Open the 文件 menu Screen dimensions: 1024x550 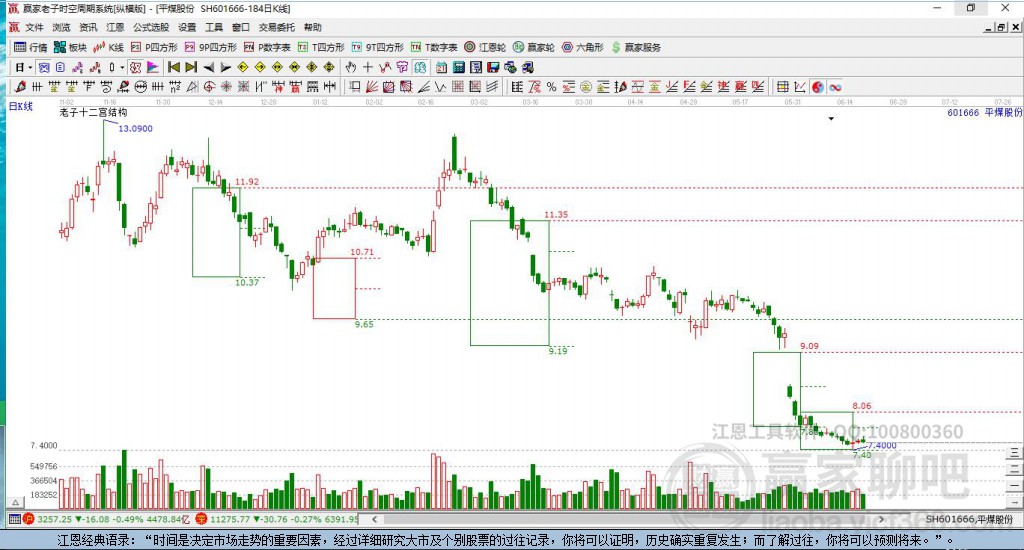34,27
